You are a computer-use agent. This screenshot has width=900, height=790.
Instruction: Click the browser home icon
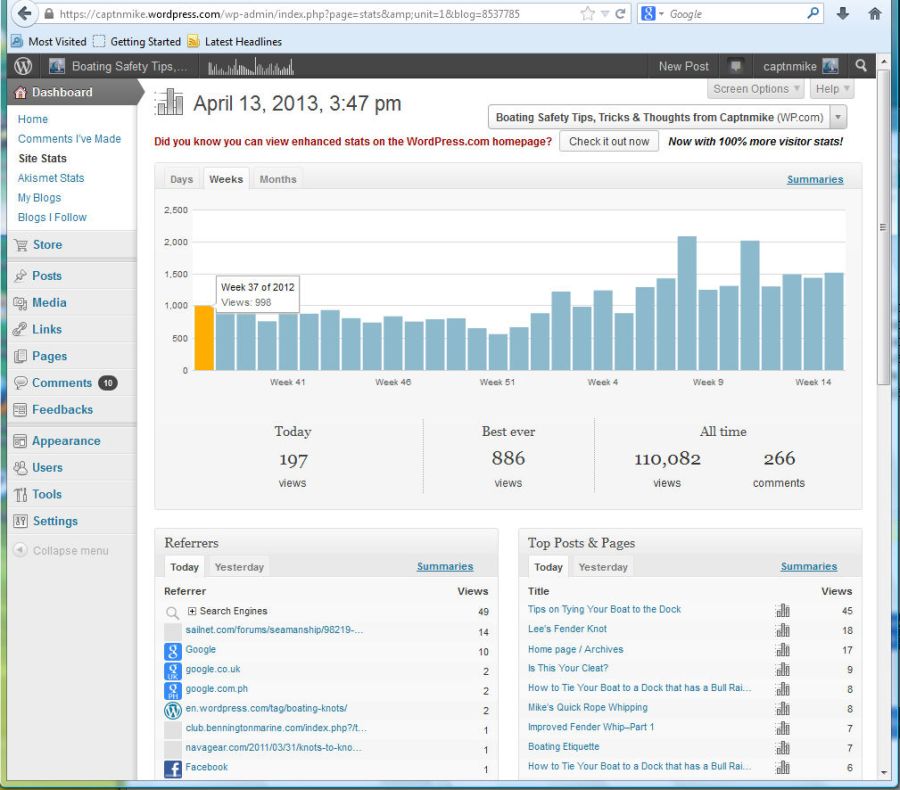coord(875,14)
